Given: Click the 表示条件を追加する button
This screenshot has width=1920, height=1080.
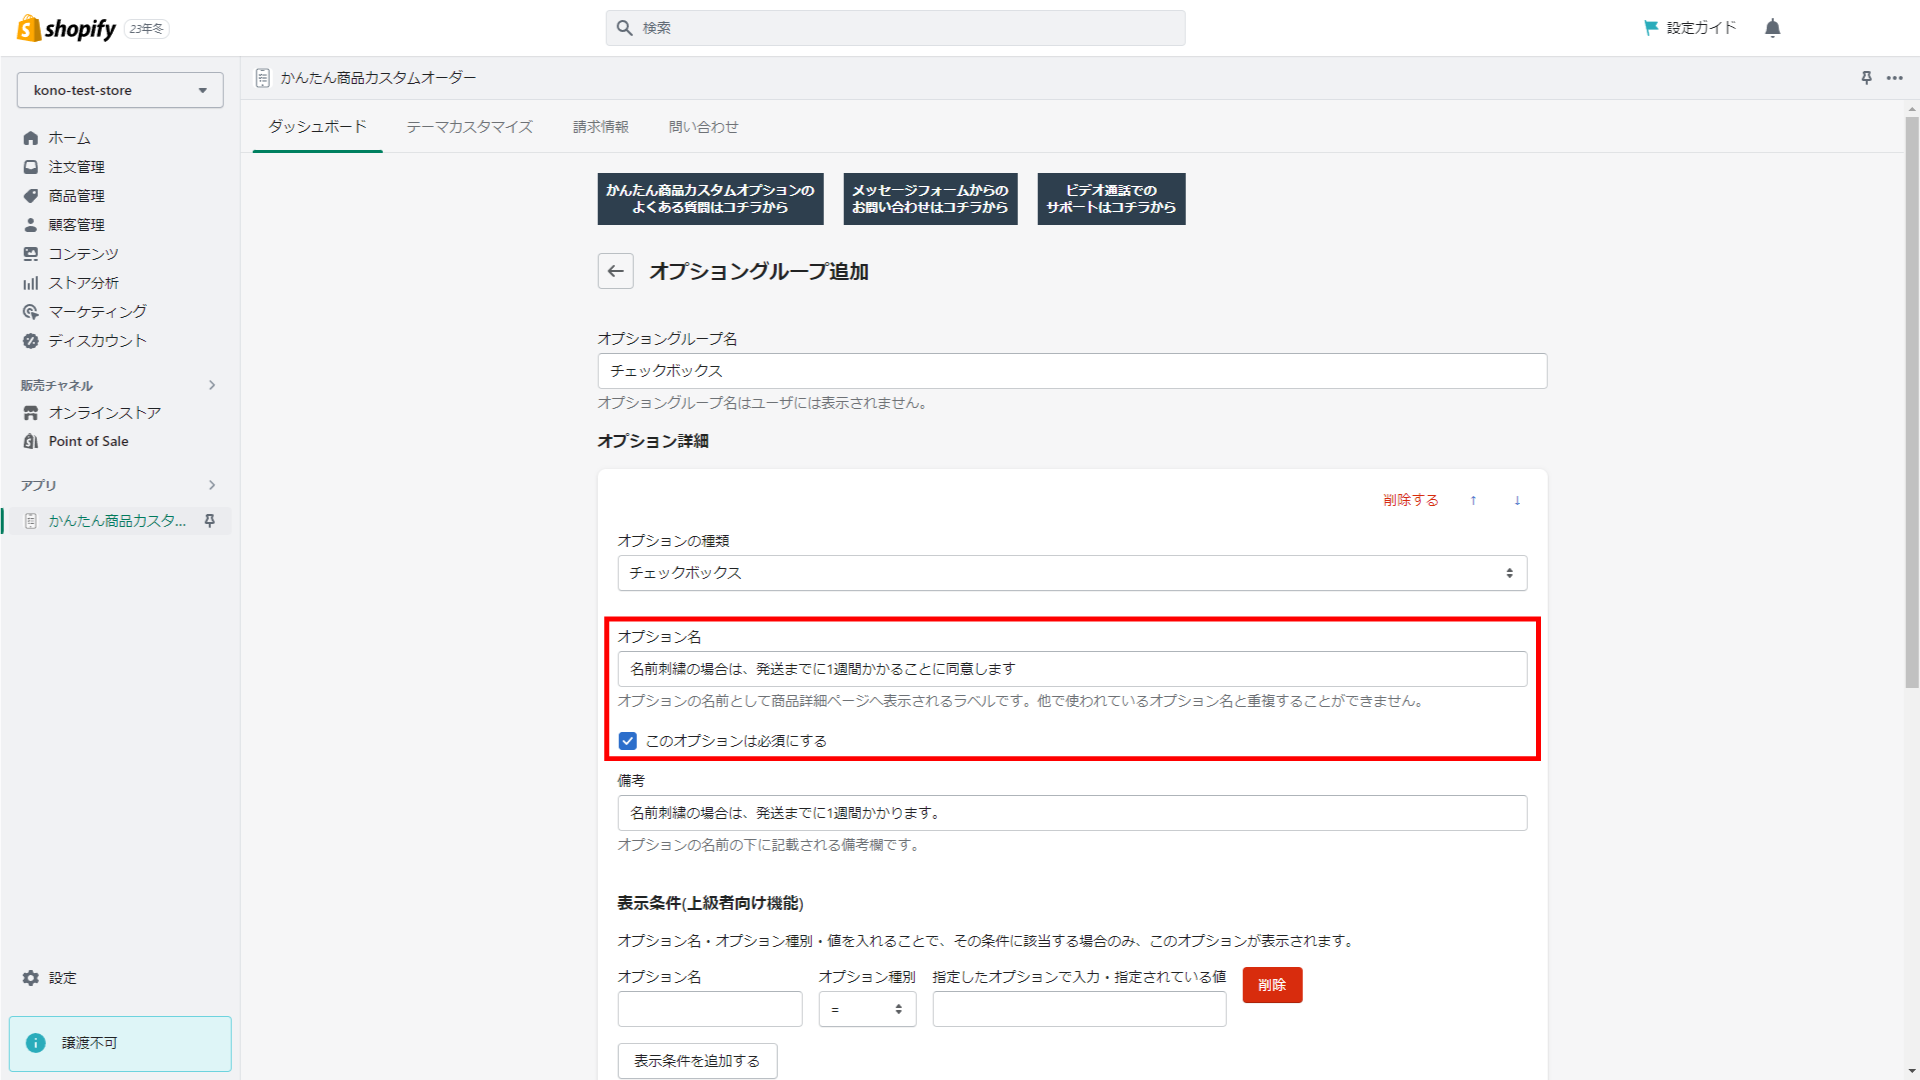Looking at the screenshot, I should (697, 1061).
